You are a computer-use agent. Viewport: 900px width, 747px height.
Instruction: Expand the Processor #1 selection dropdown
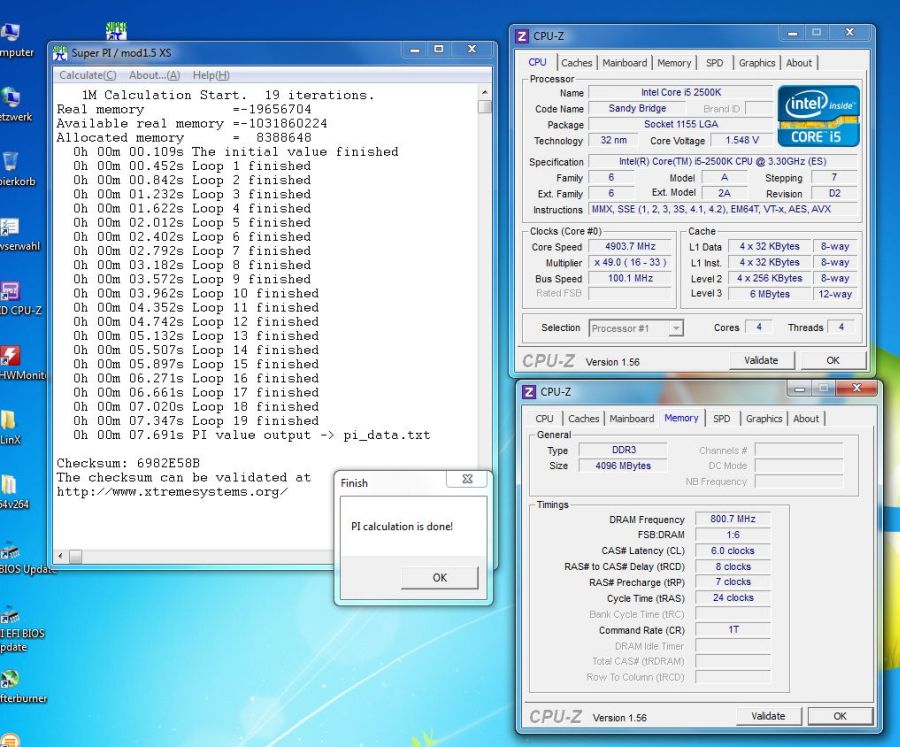tap(676, 328)
